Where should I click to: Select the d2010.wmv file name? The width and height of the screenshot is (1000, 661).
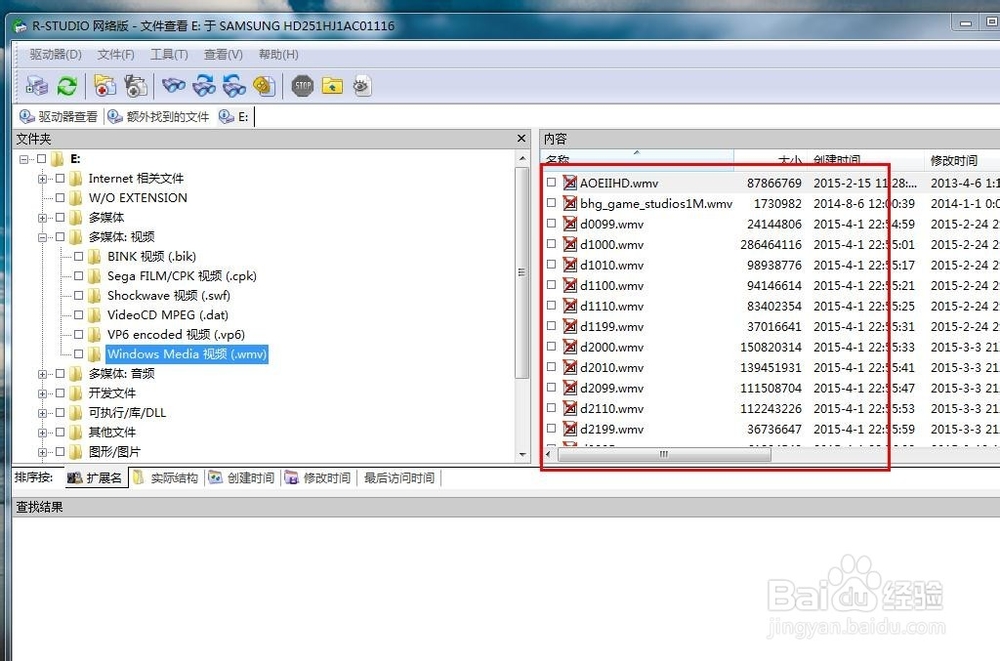click(612, 368)
